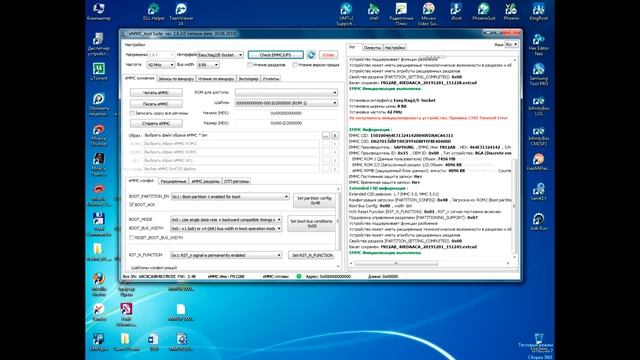Open the Hex Editor Neo desktop icon
This screenshot has height=360, width=640.
(x=538, y=44)
